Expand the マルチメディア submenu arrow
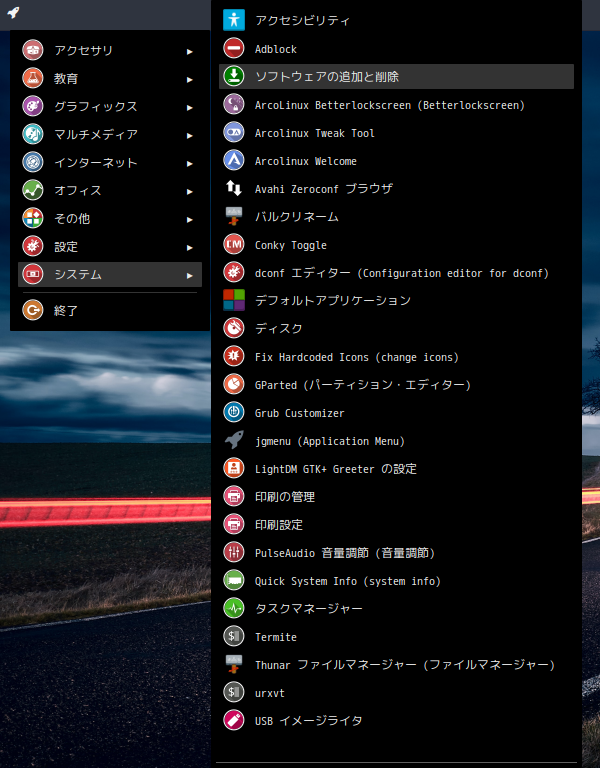Screen dimensions: 600x768 (190, 135)
